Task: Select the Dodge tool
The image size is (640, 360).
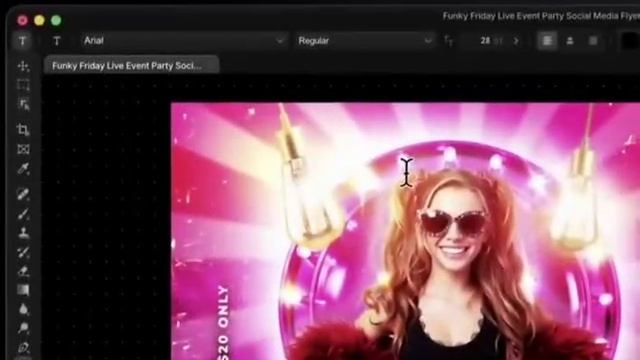Action: pos(23,328)
